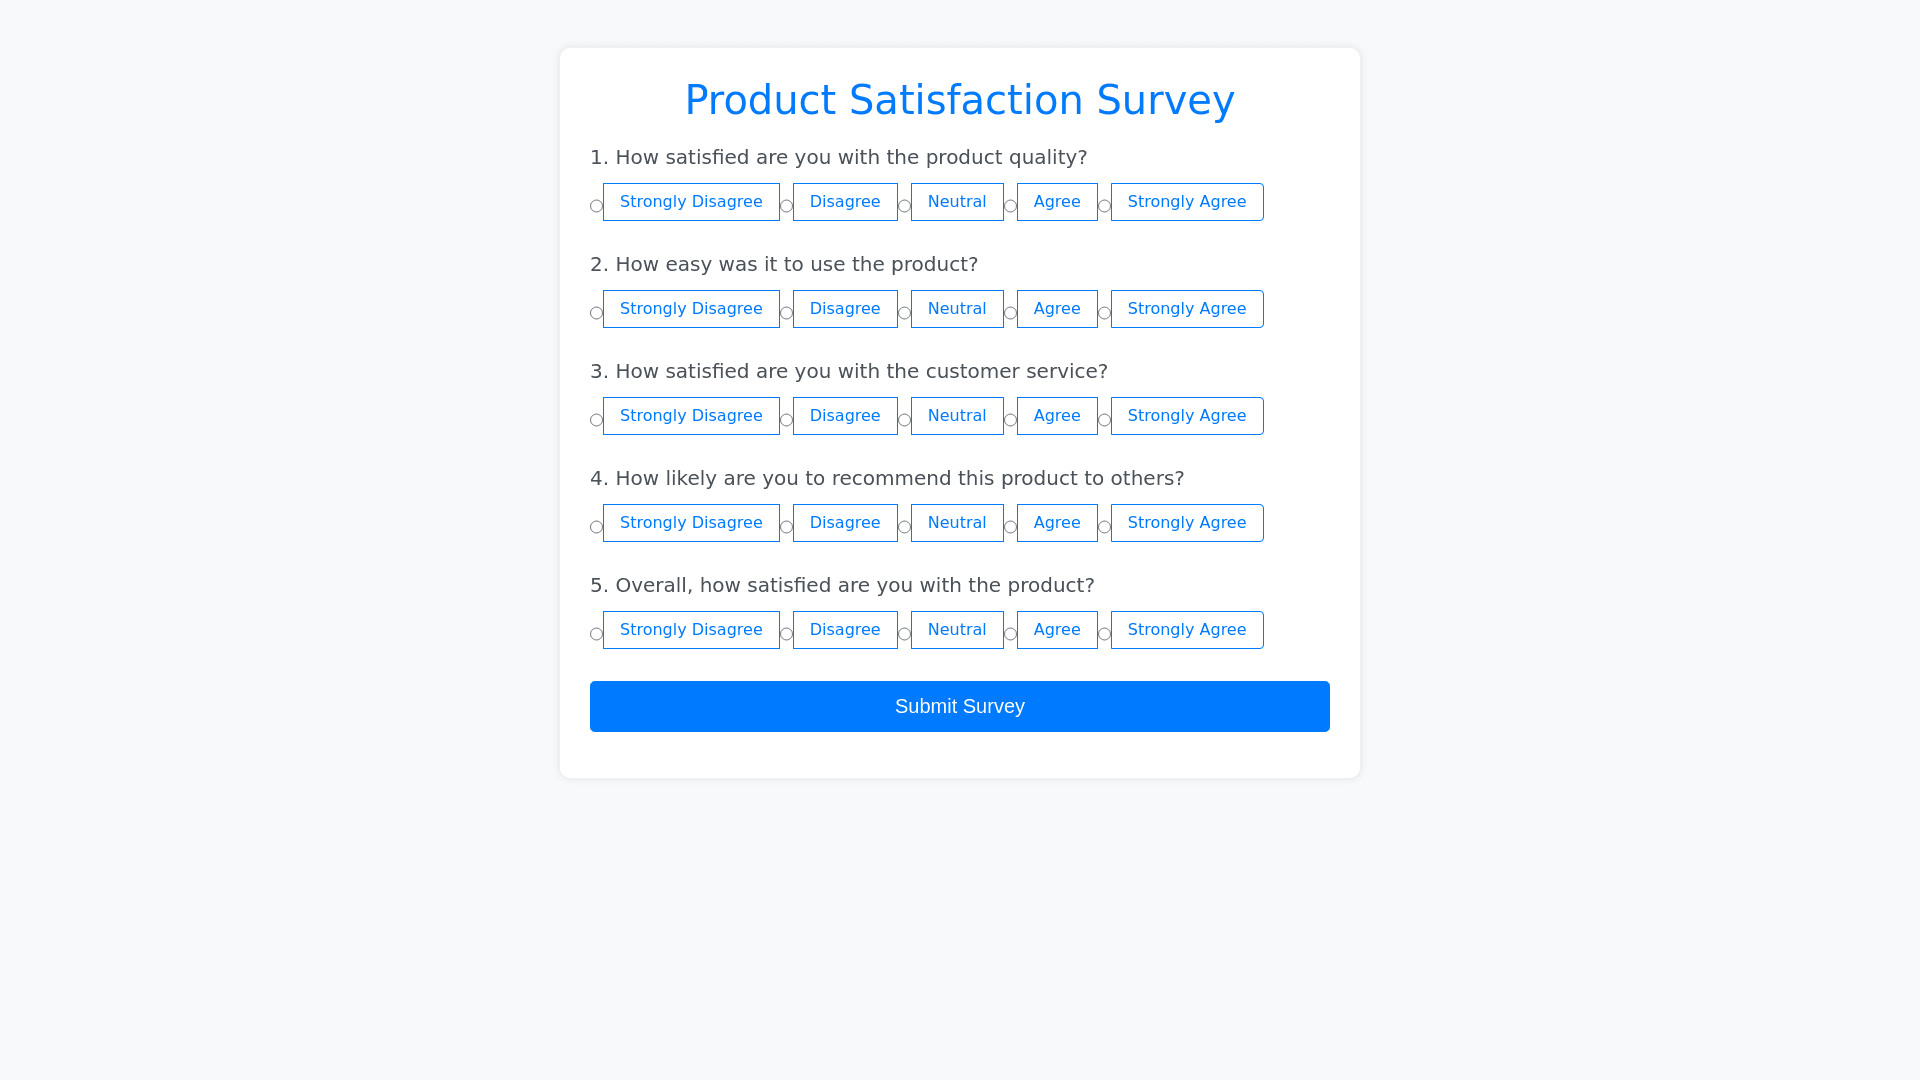
Task: Select Agree for customer service question
Action: (x=1056, y=416)
